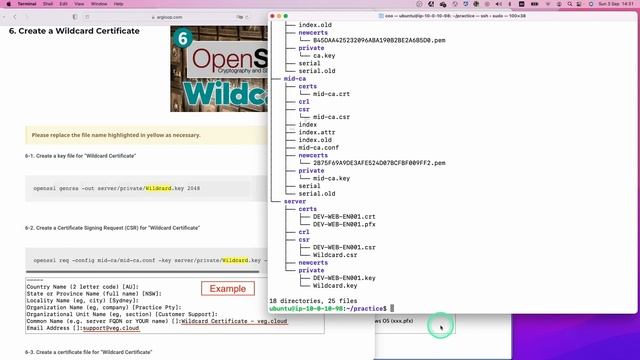The height and width of the screenshot is (360, 640).
Task: Open Spotlight search from the menu bar
Action: (x=569, y=4)
